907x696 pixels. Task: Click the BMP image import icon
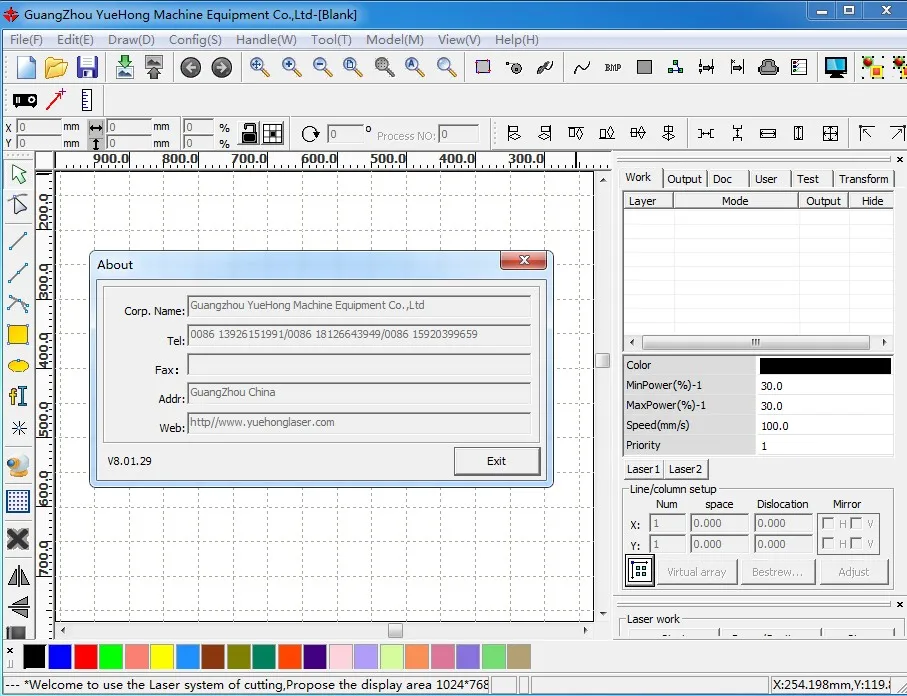click(x=613, y=68)
